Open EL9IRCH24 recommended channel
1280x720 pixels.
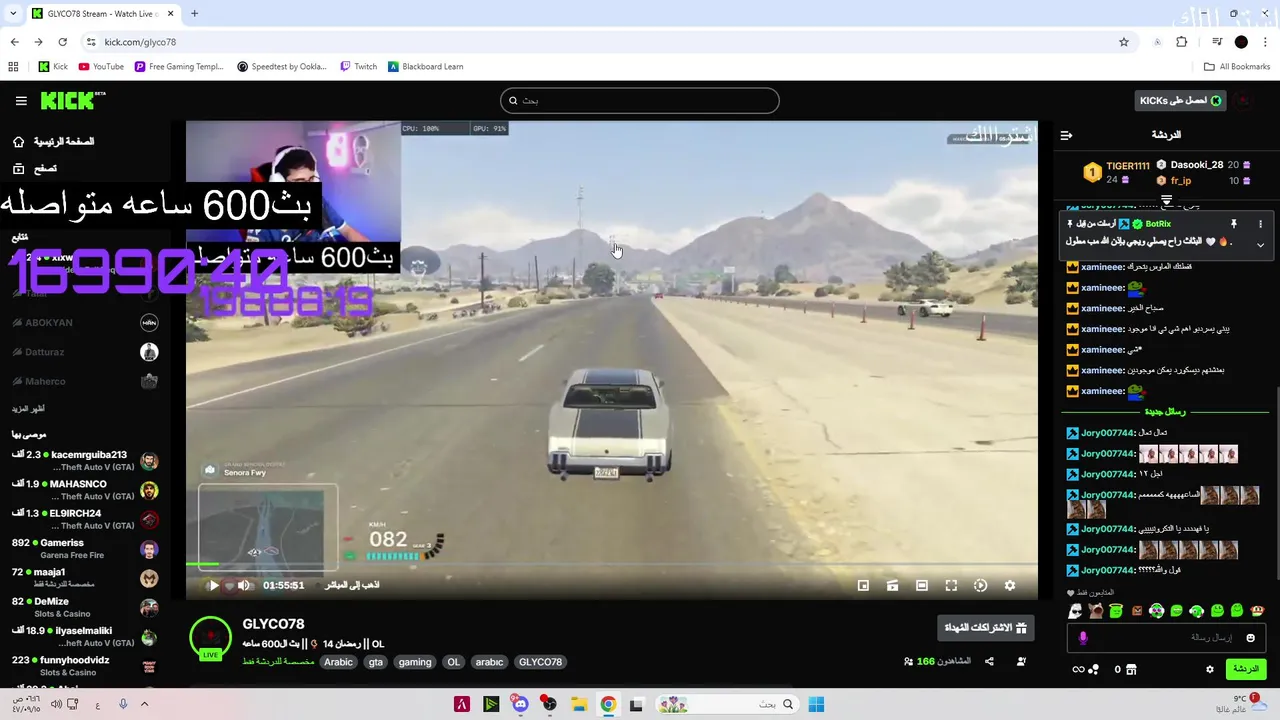(x=85, y=520)
